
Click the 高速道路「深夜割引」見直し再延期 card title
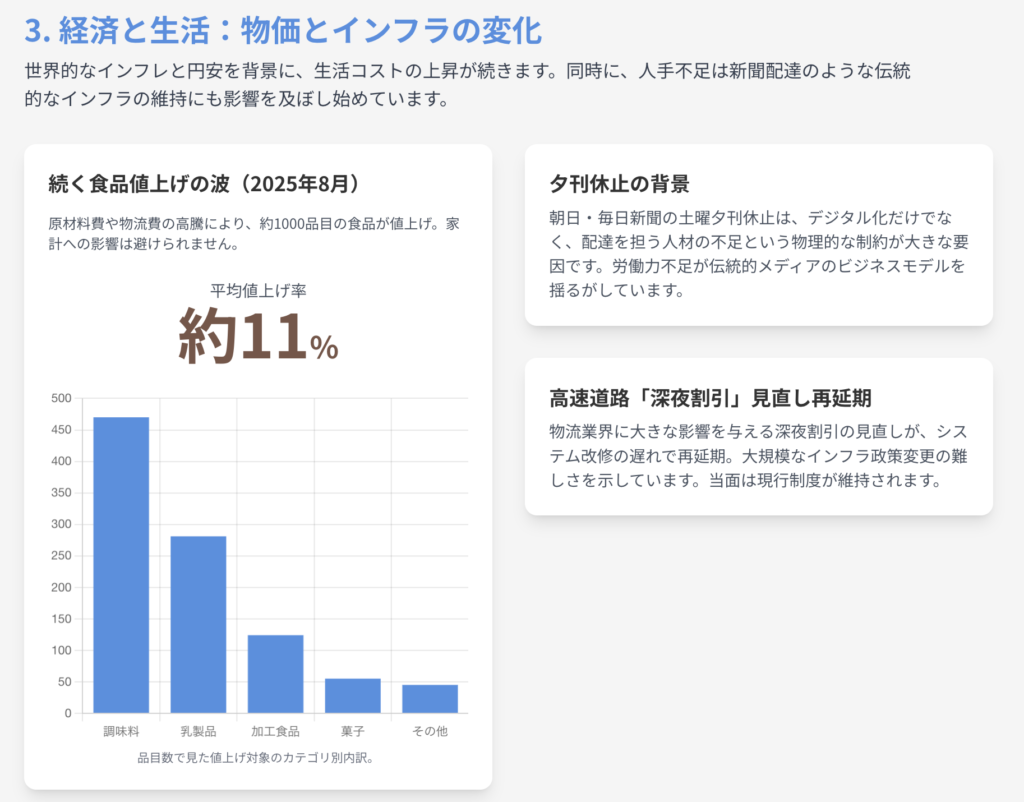[x=711, y=398]
